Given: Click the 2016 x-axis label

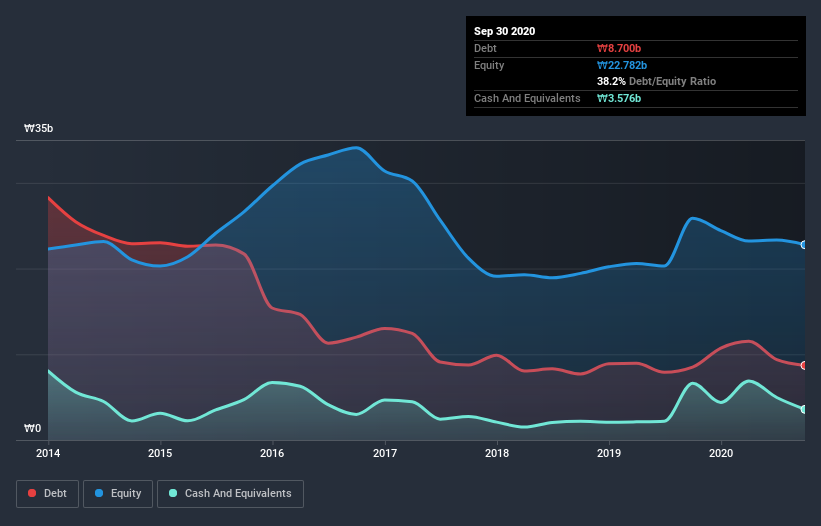Looking at the screenshot, I should click(272, 453).
